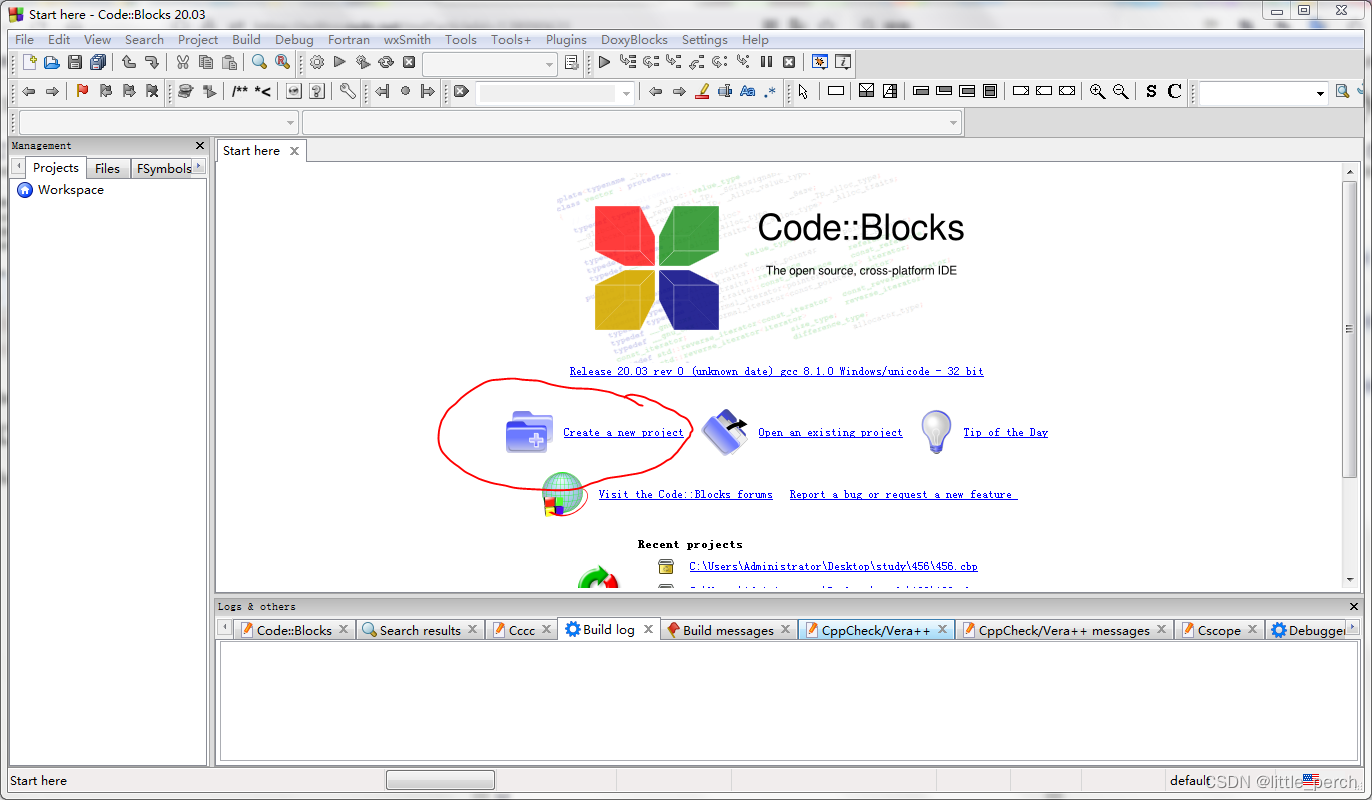Click the Debug/Continue play icon
The height and width of the screenshot is (800, 1372).
pos(604,62)
